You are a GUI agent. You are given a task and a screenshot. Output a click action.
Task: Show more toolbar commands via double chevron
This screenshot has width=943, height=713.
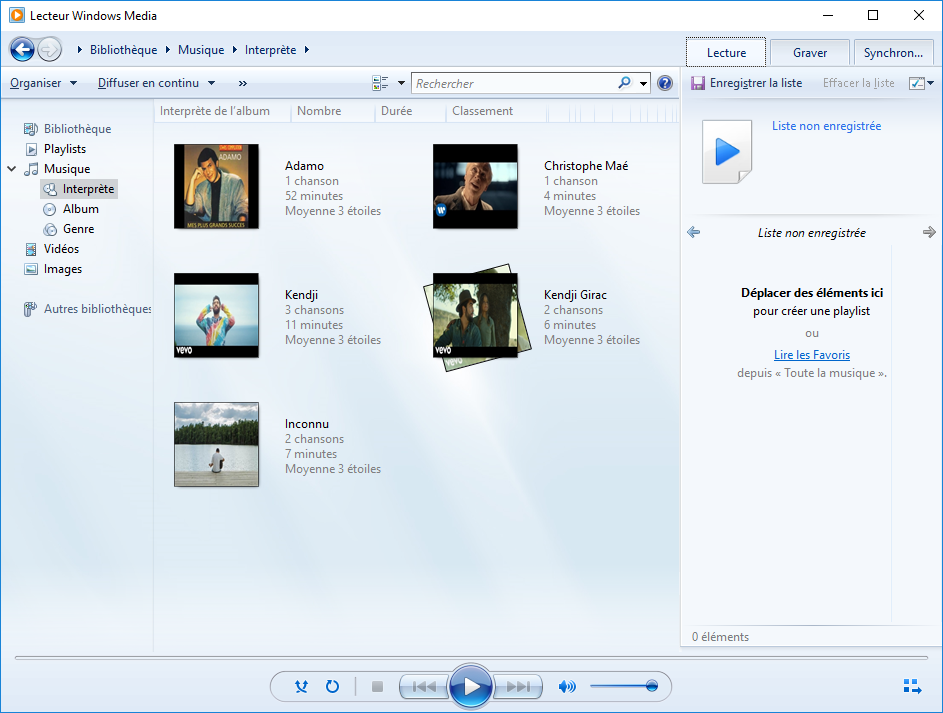point(242,83)
